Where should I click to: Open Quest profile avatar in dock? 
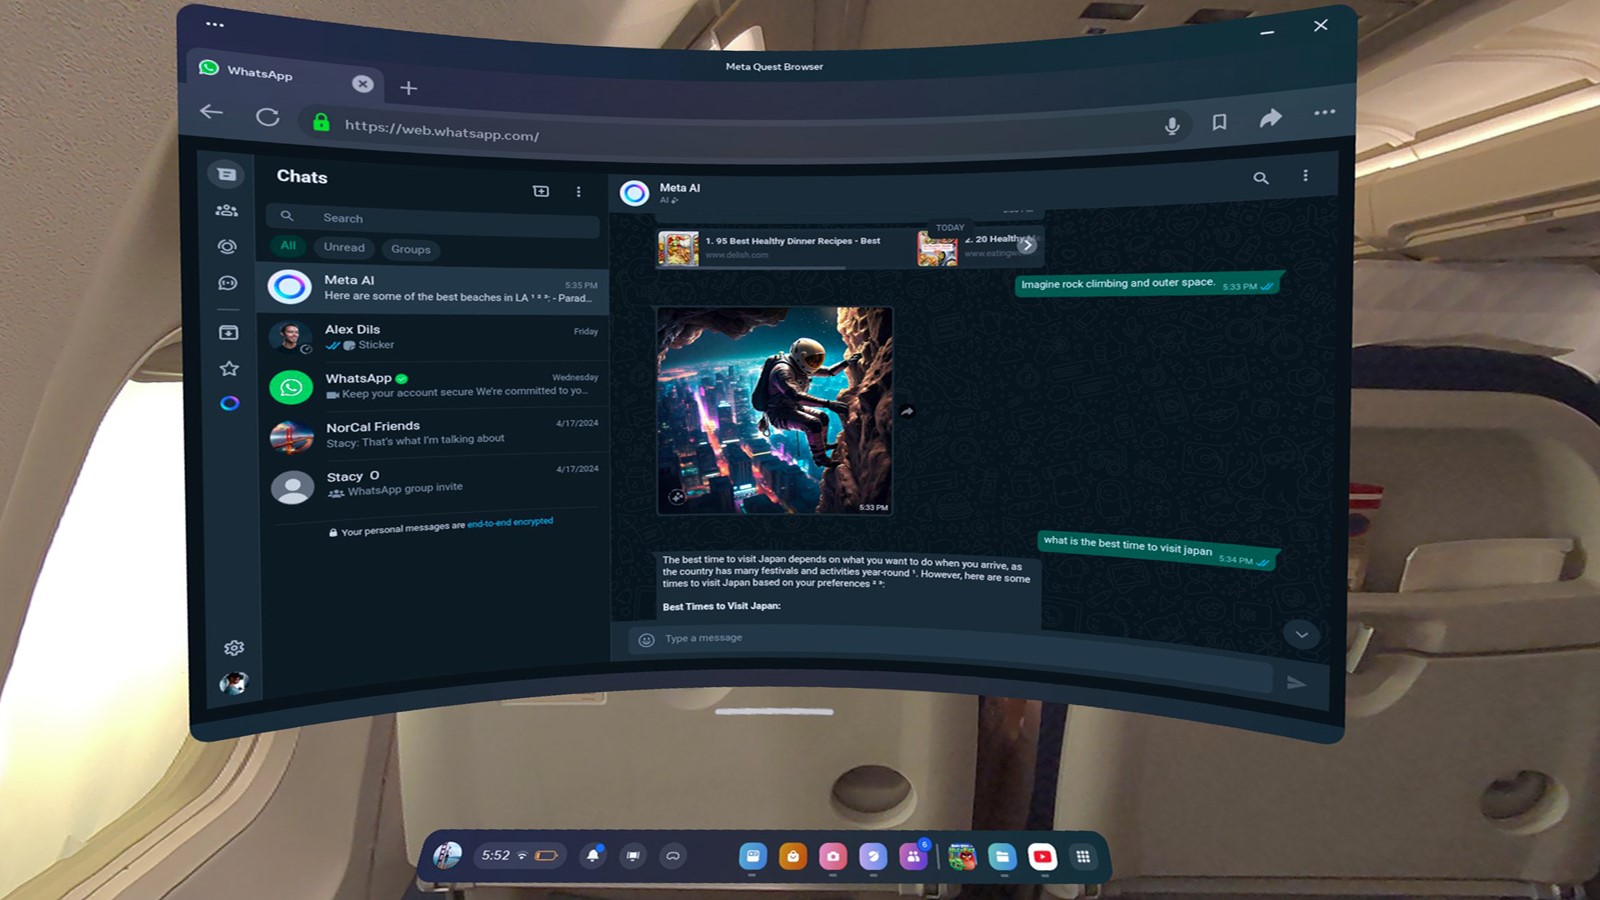coord(447,855)
